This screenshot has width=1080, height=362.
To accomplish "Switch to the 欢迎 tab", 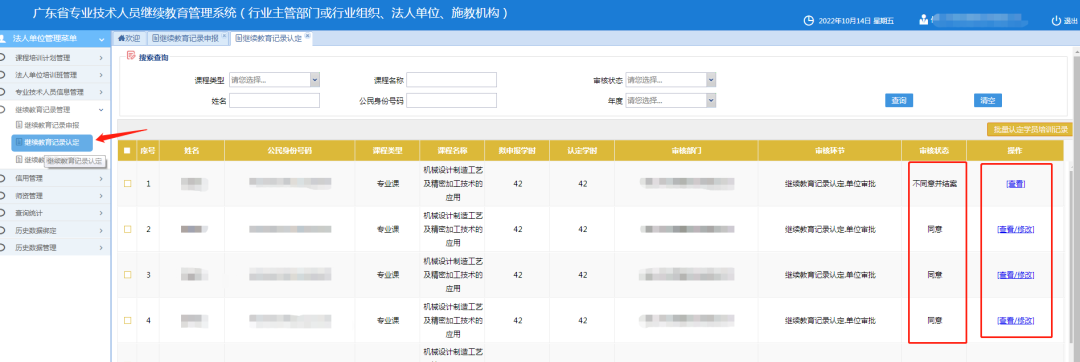I will [x=129, y=39].
